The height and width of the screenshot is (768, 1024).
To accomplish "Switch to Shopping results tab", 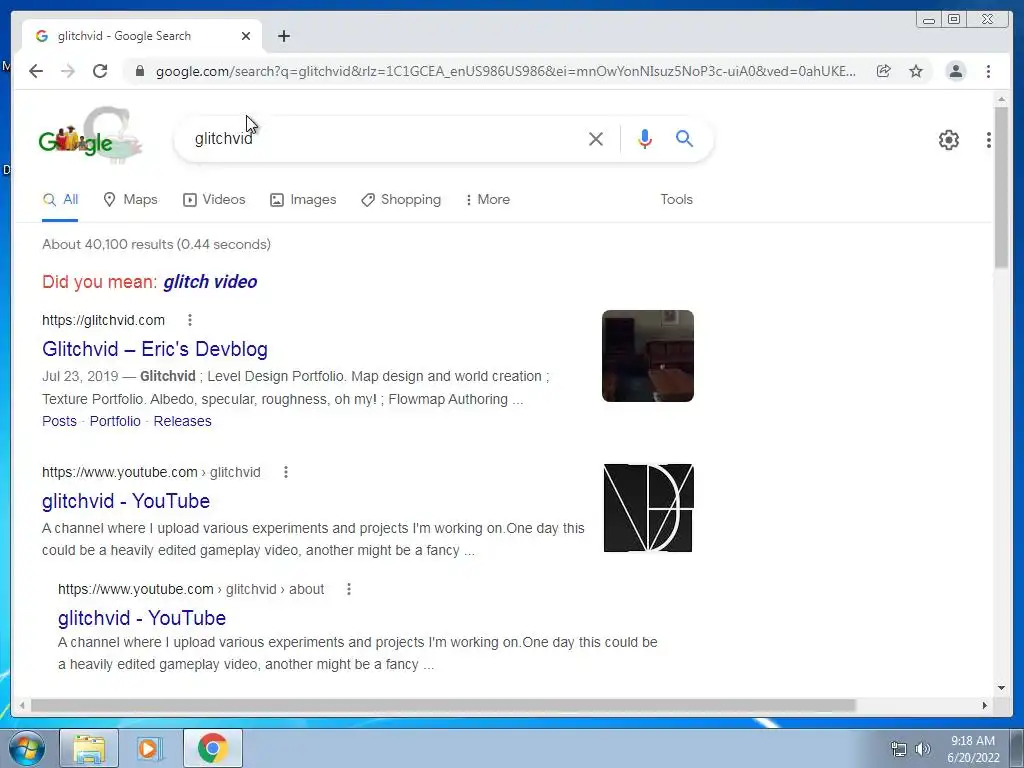I will pyautogui.click(x=401, y=199).
